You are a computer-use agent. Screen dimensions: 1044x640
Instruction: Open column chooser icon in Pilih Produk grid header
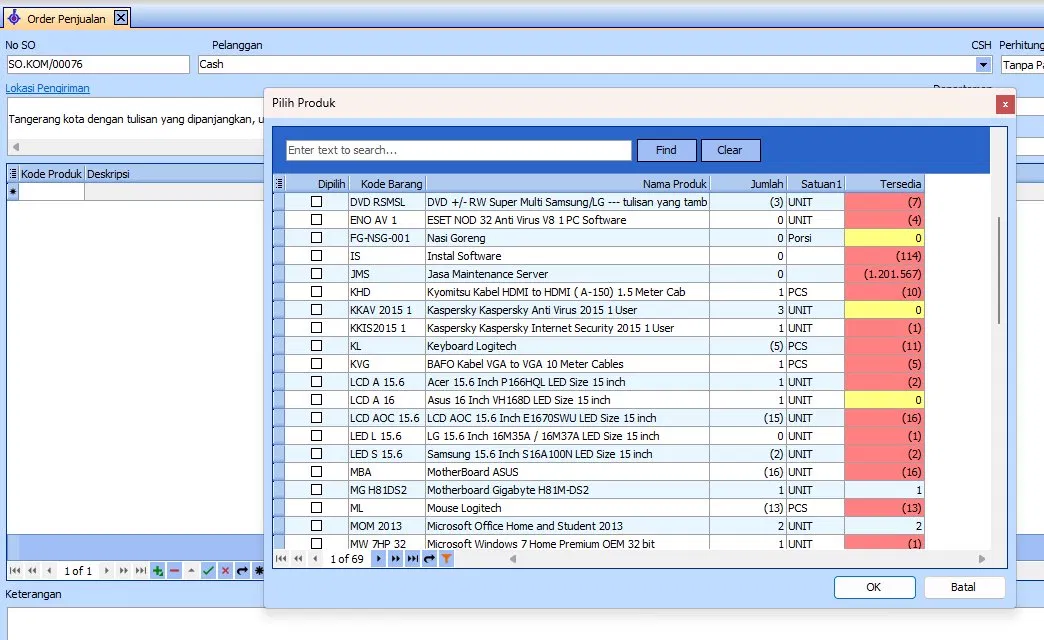pos(279,184)
